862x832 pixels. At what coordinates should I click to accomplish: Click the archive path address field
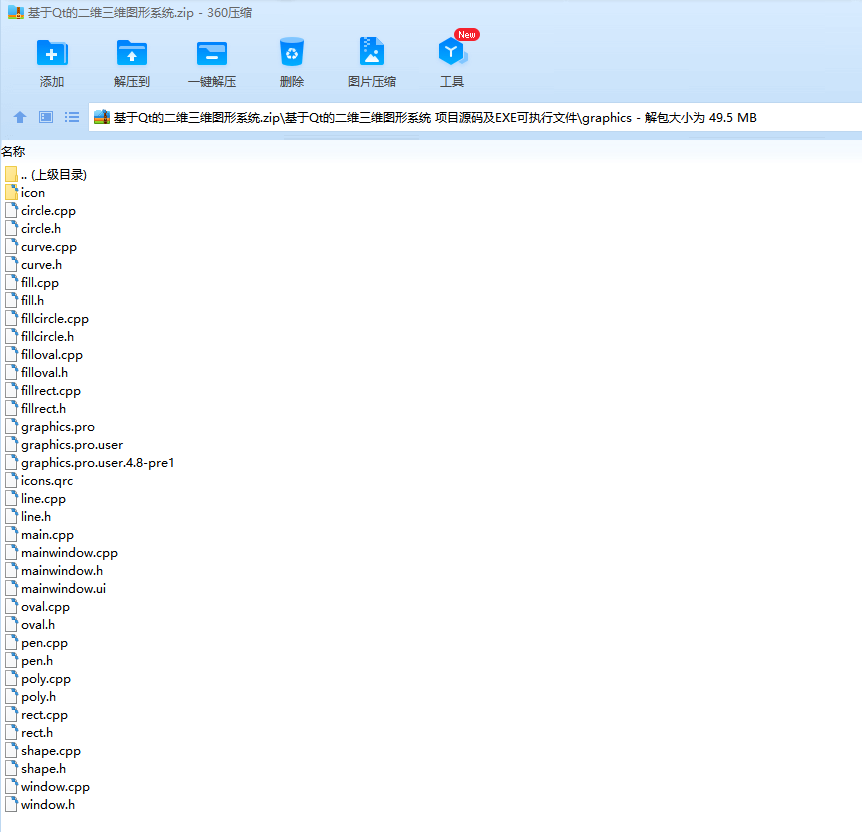(475, 117)
